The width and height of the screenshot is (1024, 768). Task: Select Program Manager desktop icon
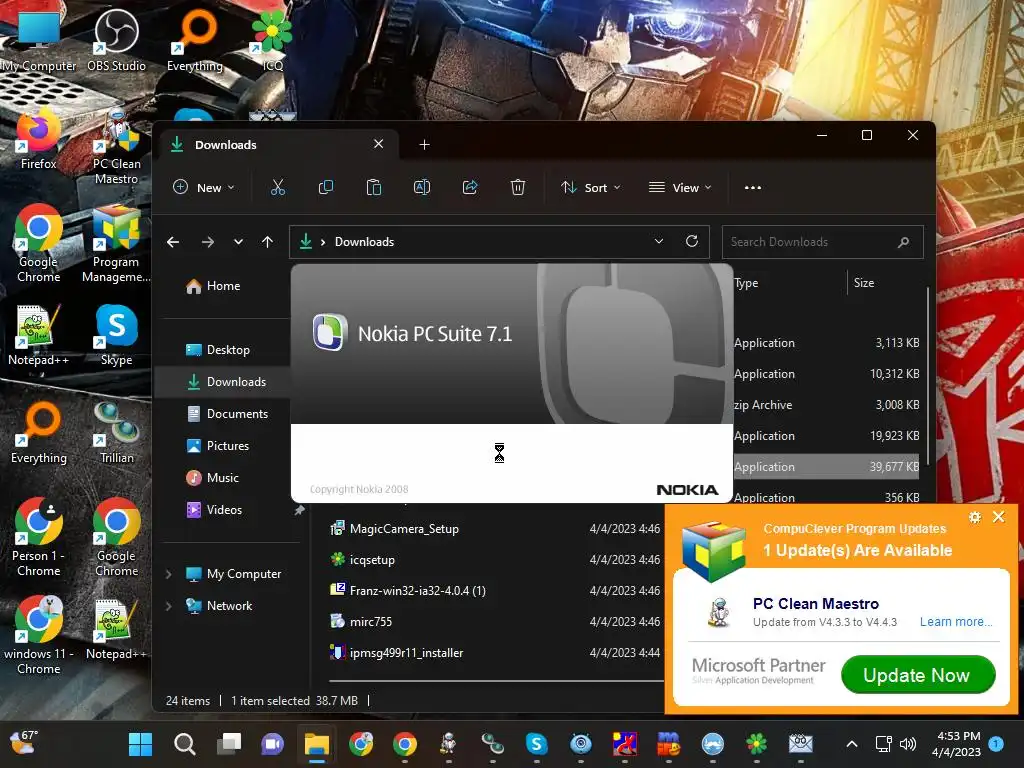pos(116,245)
